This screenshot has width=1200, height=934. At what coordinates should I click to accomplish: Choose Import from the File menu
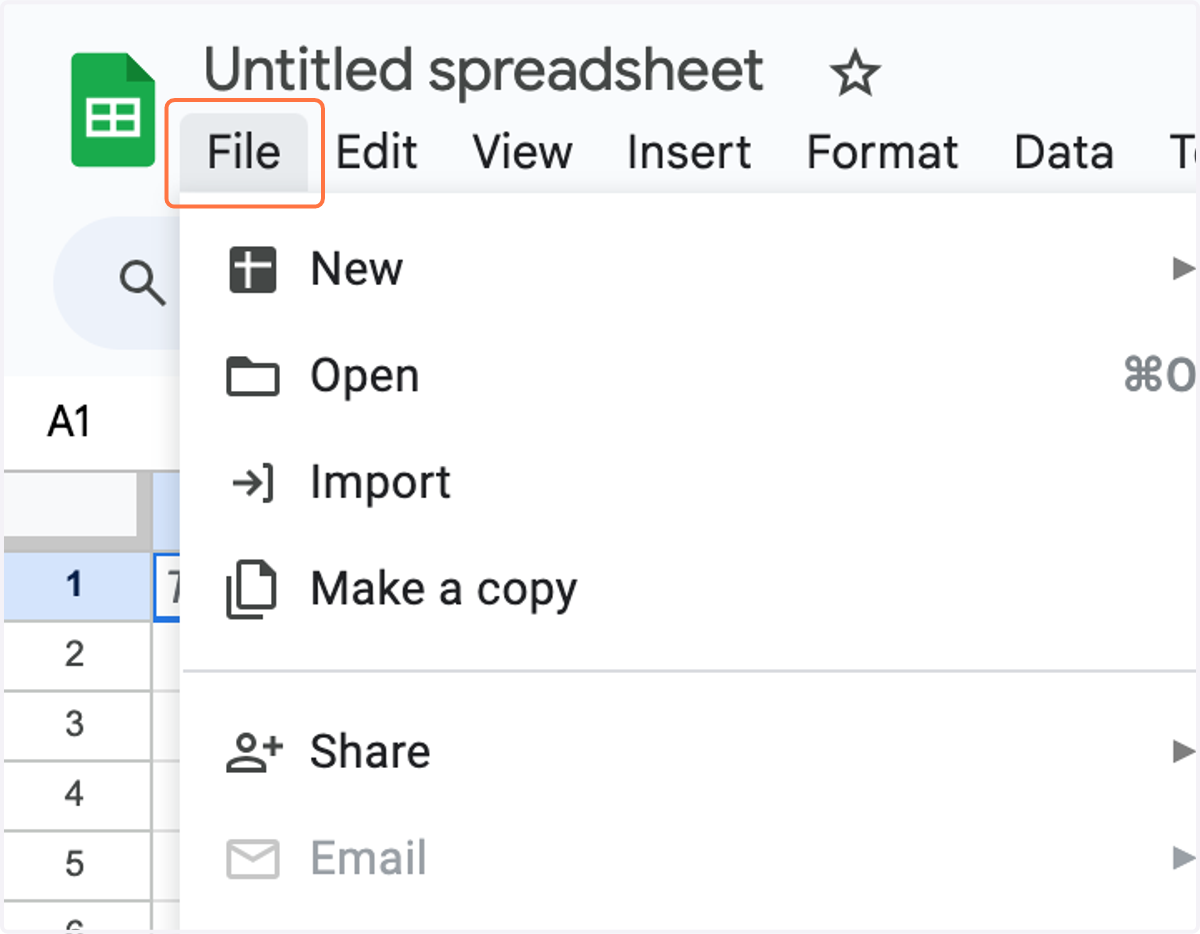coord(688,483)
